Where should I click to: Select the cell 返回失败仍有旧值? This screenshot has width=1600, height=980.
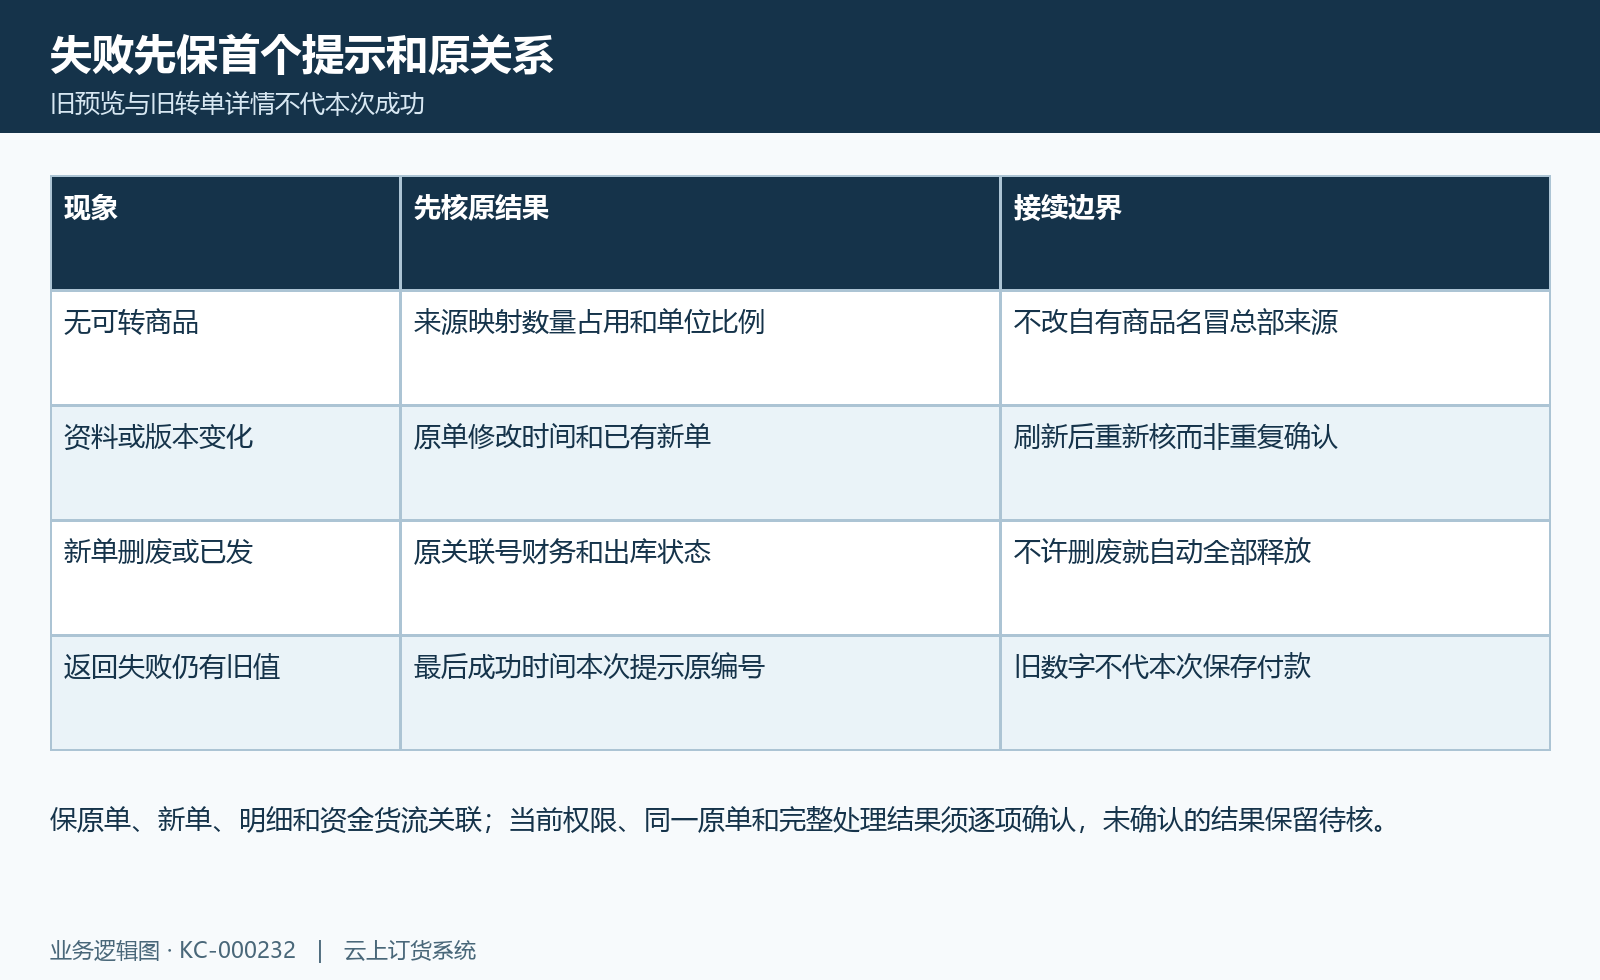[x=226, y=693]
